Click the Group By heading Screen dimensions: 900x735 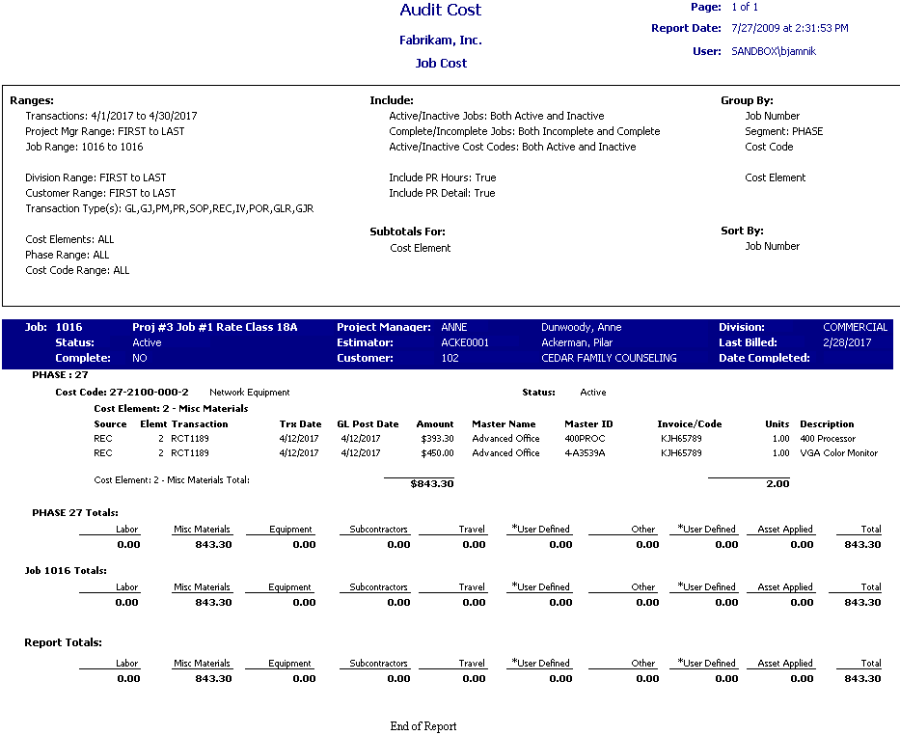pos(746,101)
